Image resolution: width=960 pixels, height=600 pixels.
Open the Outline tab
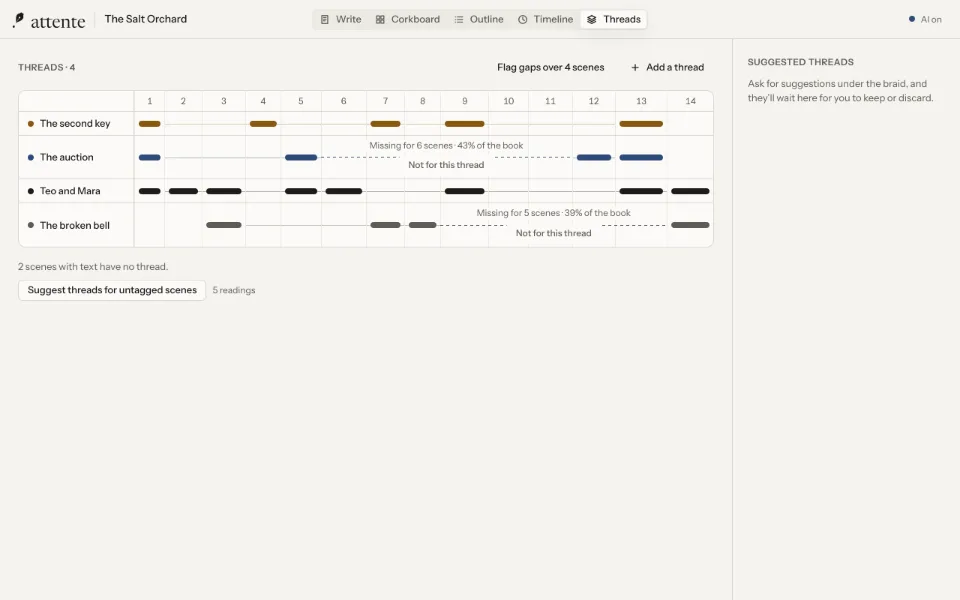(479, 20)
